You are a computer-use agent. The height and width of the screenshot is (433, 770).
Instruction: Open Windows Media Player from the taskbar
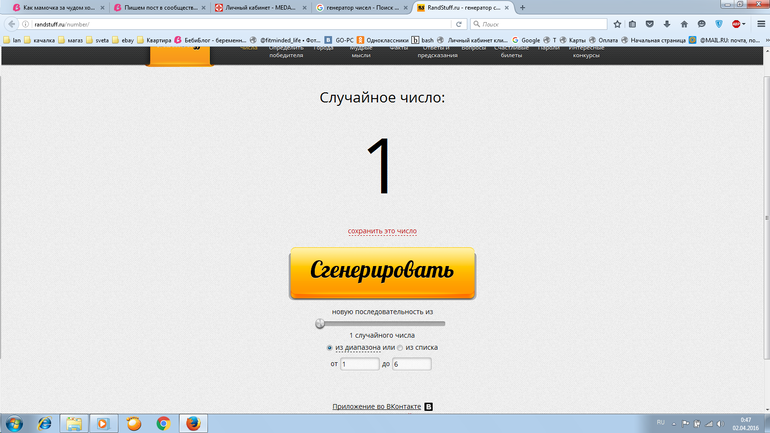pos(103,423)
